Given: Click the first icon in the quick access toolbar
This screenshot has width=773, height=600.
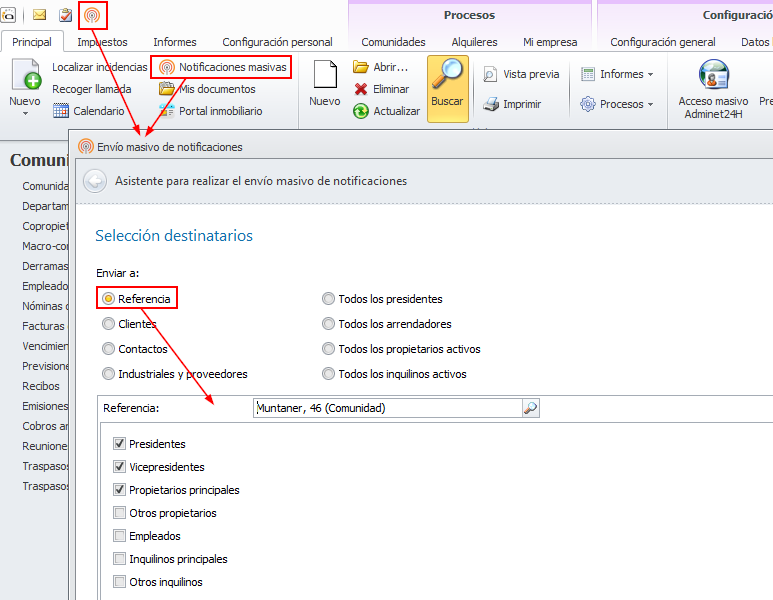Looking at the screenshot, I should coord(8,15).
